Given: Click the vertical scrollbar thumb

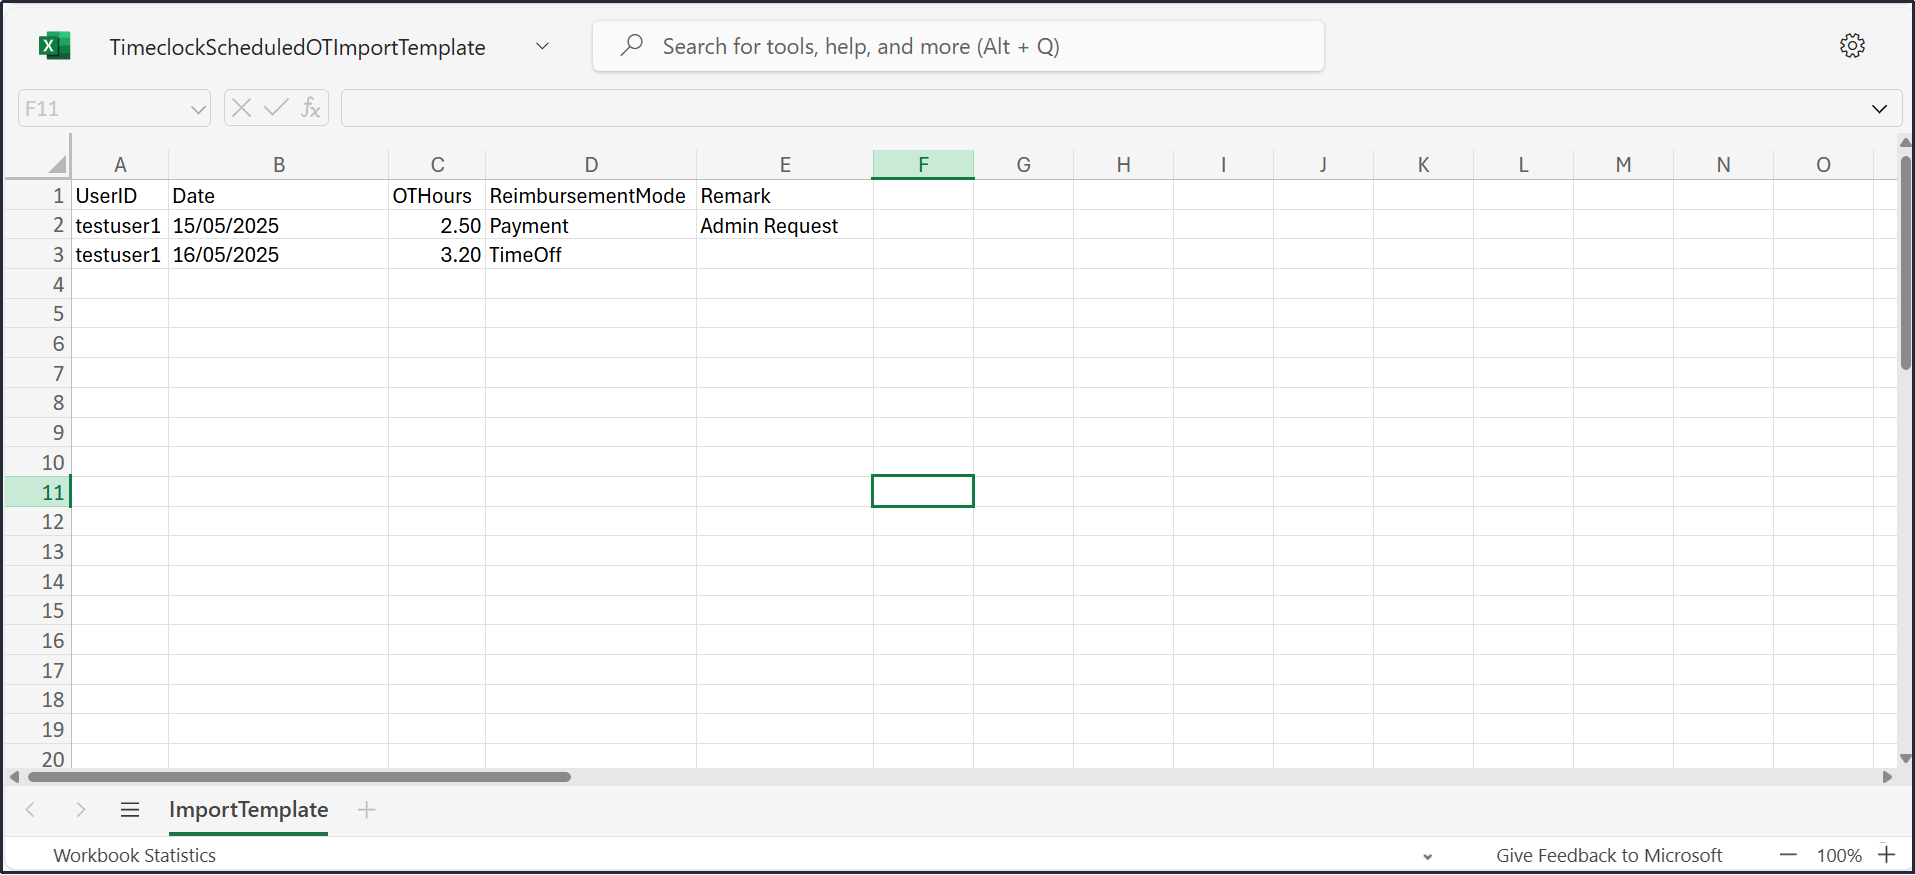Looking at the screenshot, I should 1906,262.
